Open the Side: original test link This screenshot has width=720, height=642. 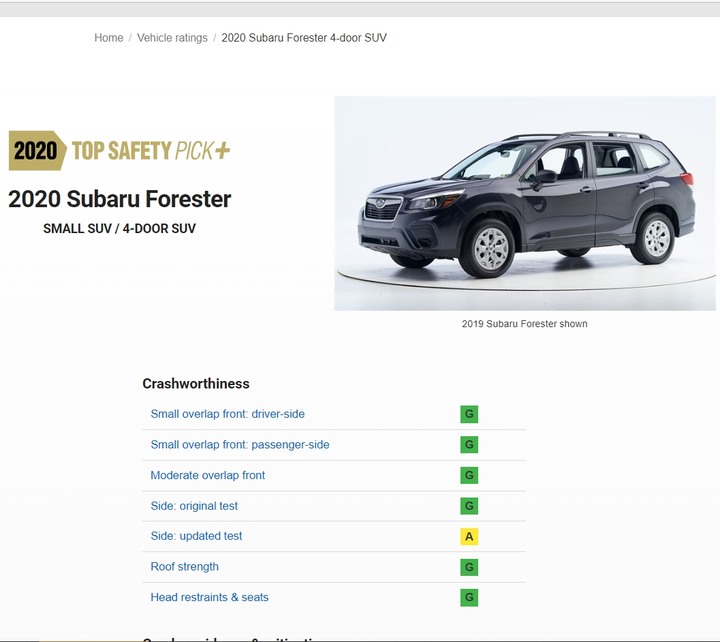pyautogui.click(x=194, y=506)
